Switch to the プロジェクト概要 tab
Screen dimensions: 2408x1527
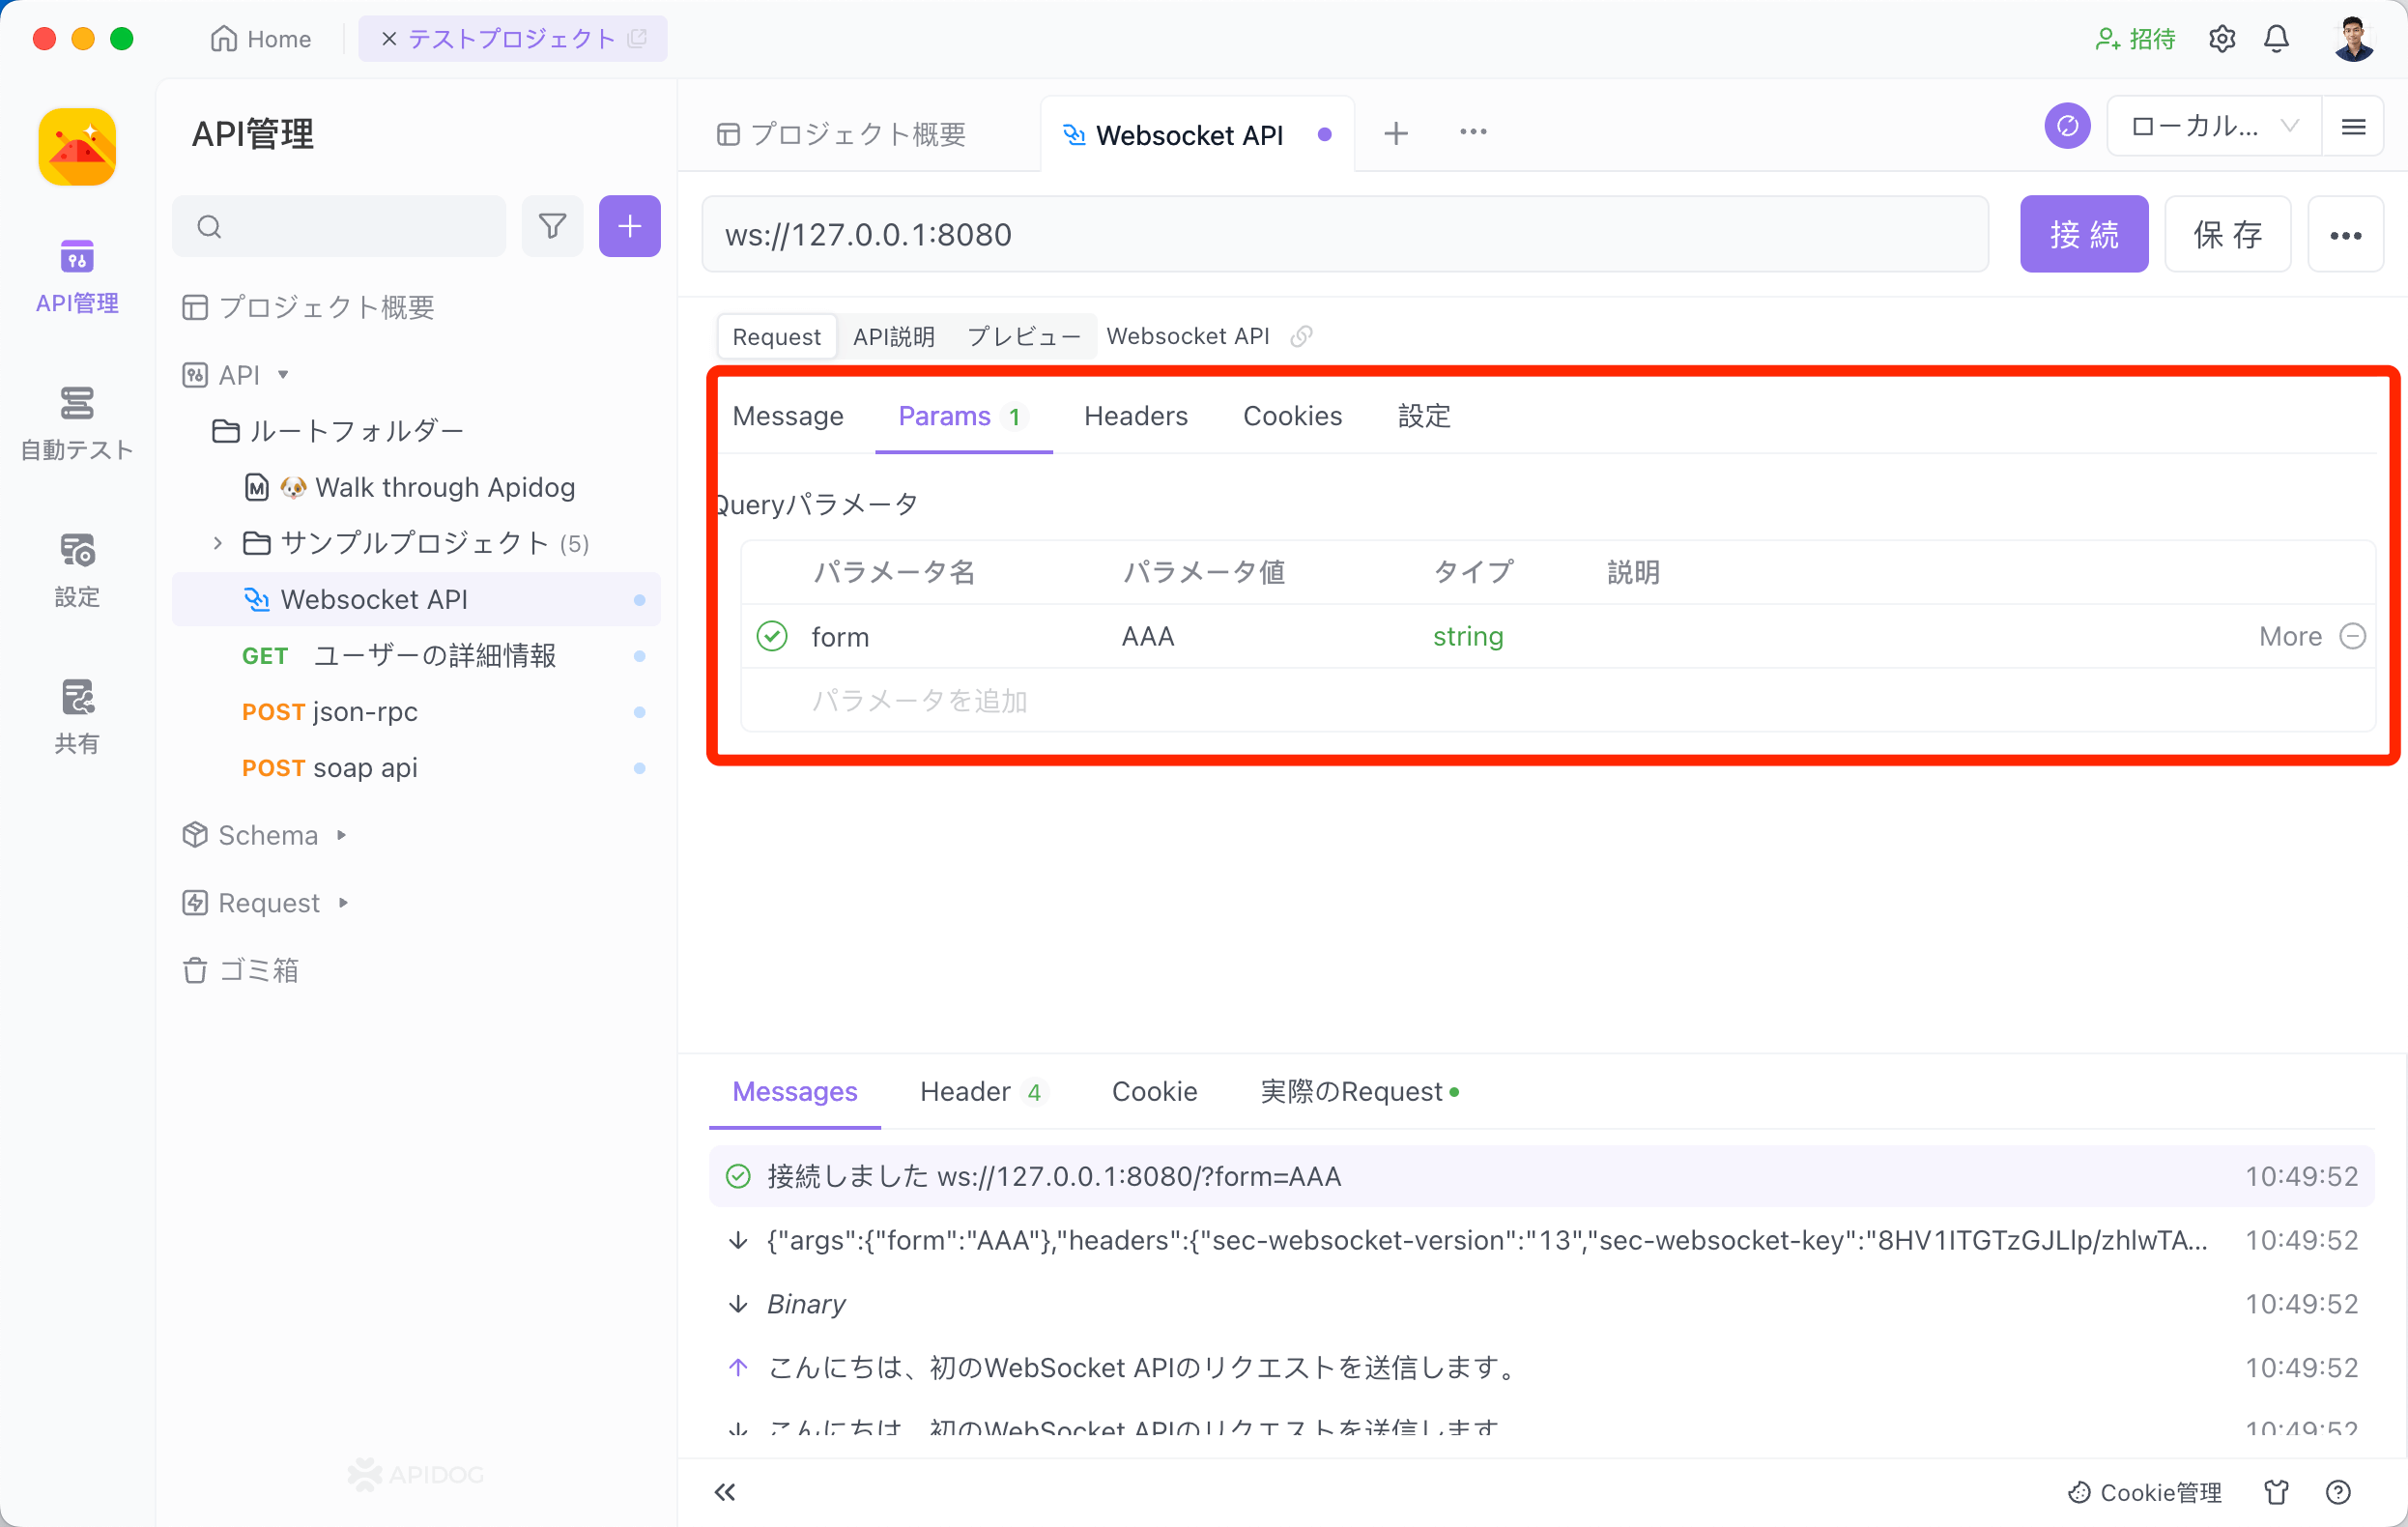pos(842,134)
